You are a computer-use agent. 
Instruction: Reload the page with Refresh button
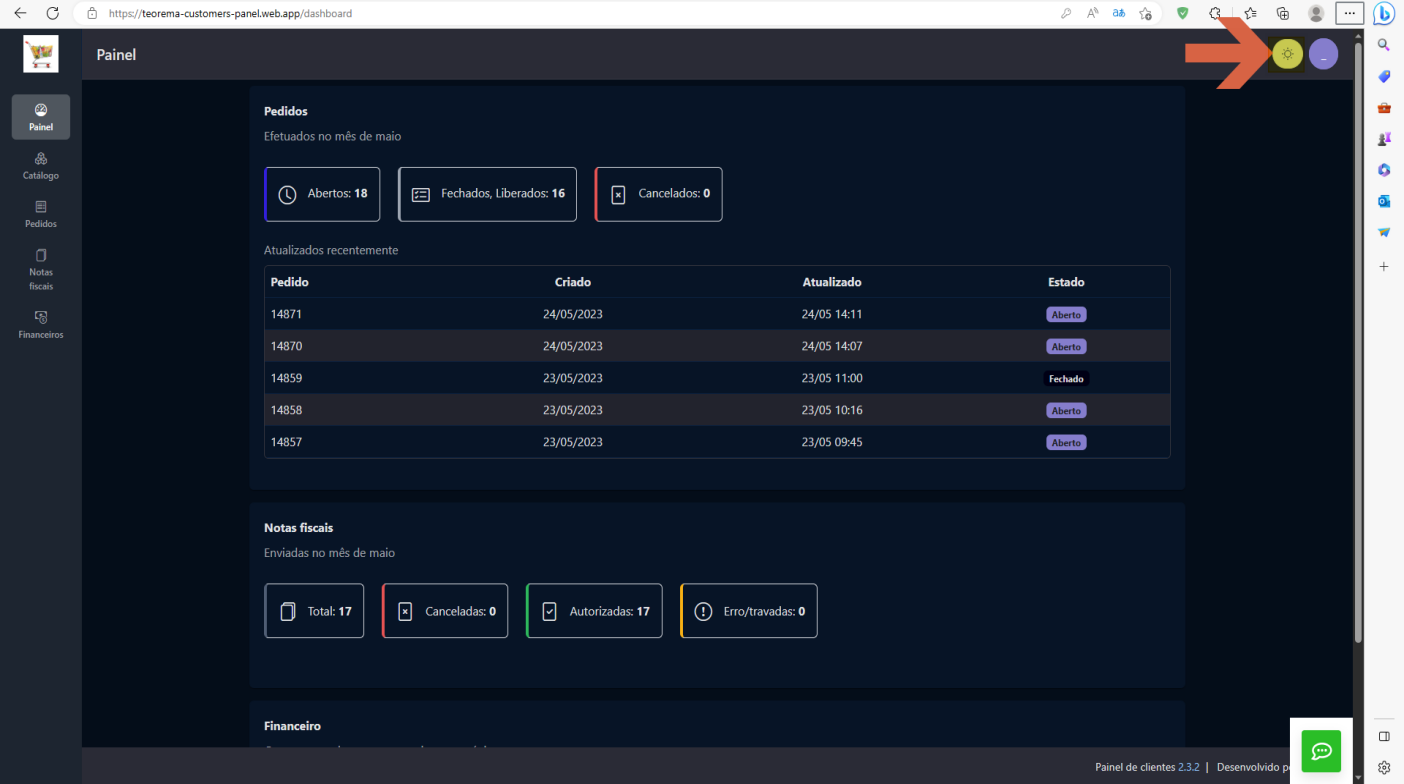click(x=53, y=14)
